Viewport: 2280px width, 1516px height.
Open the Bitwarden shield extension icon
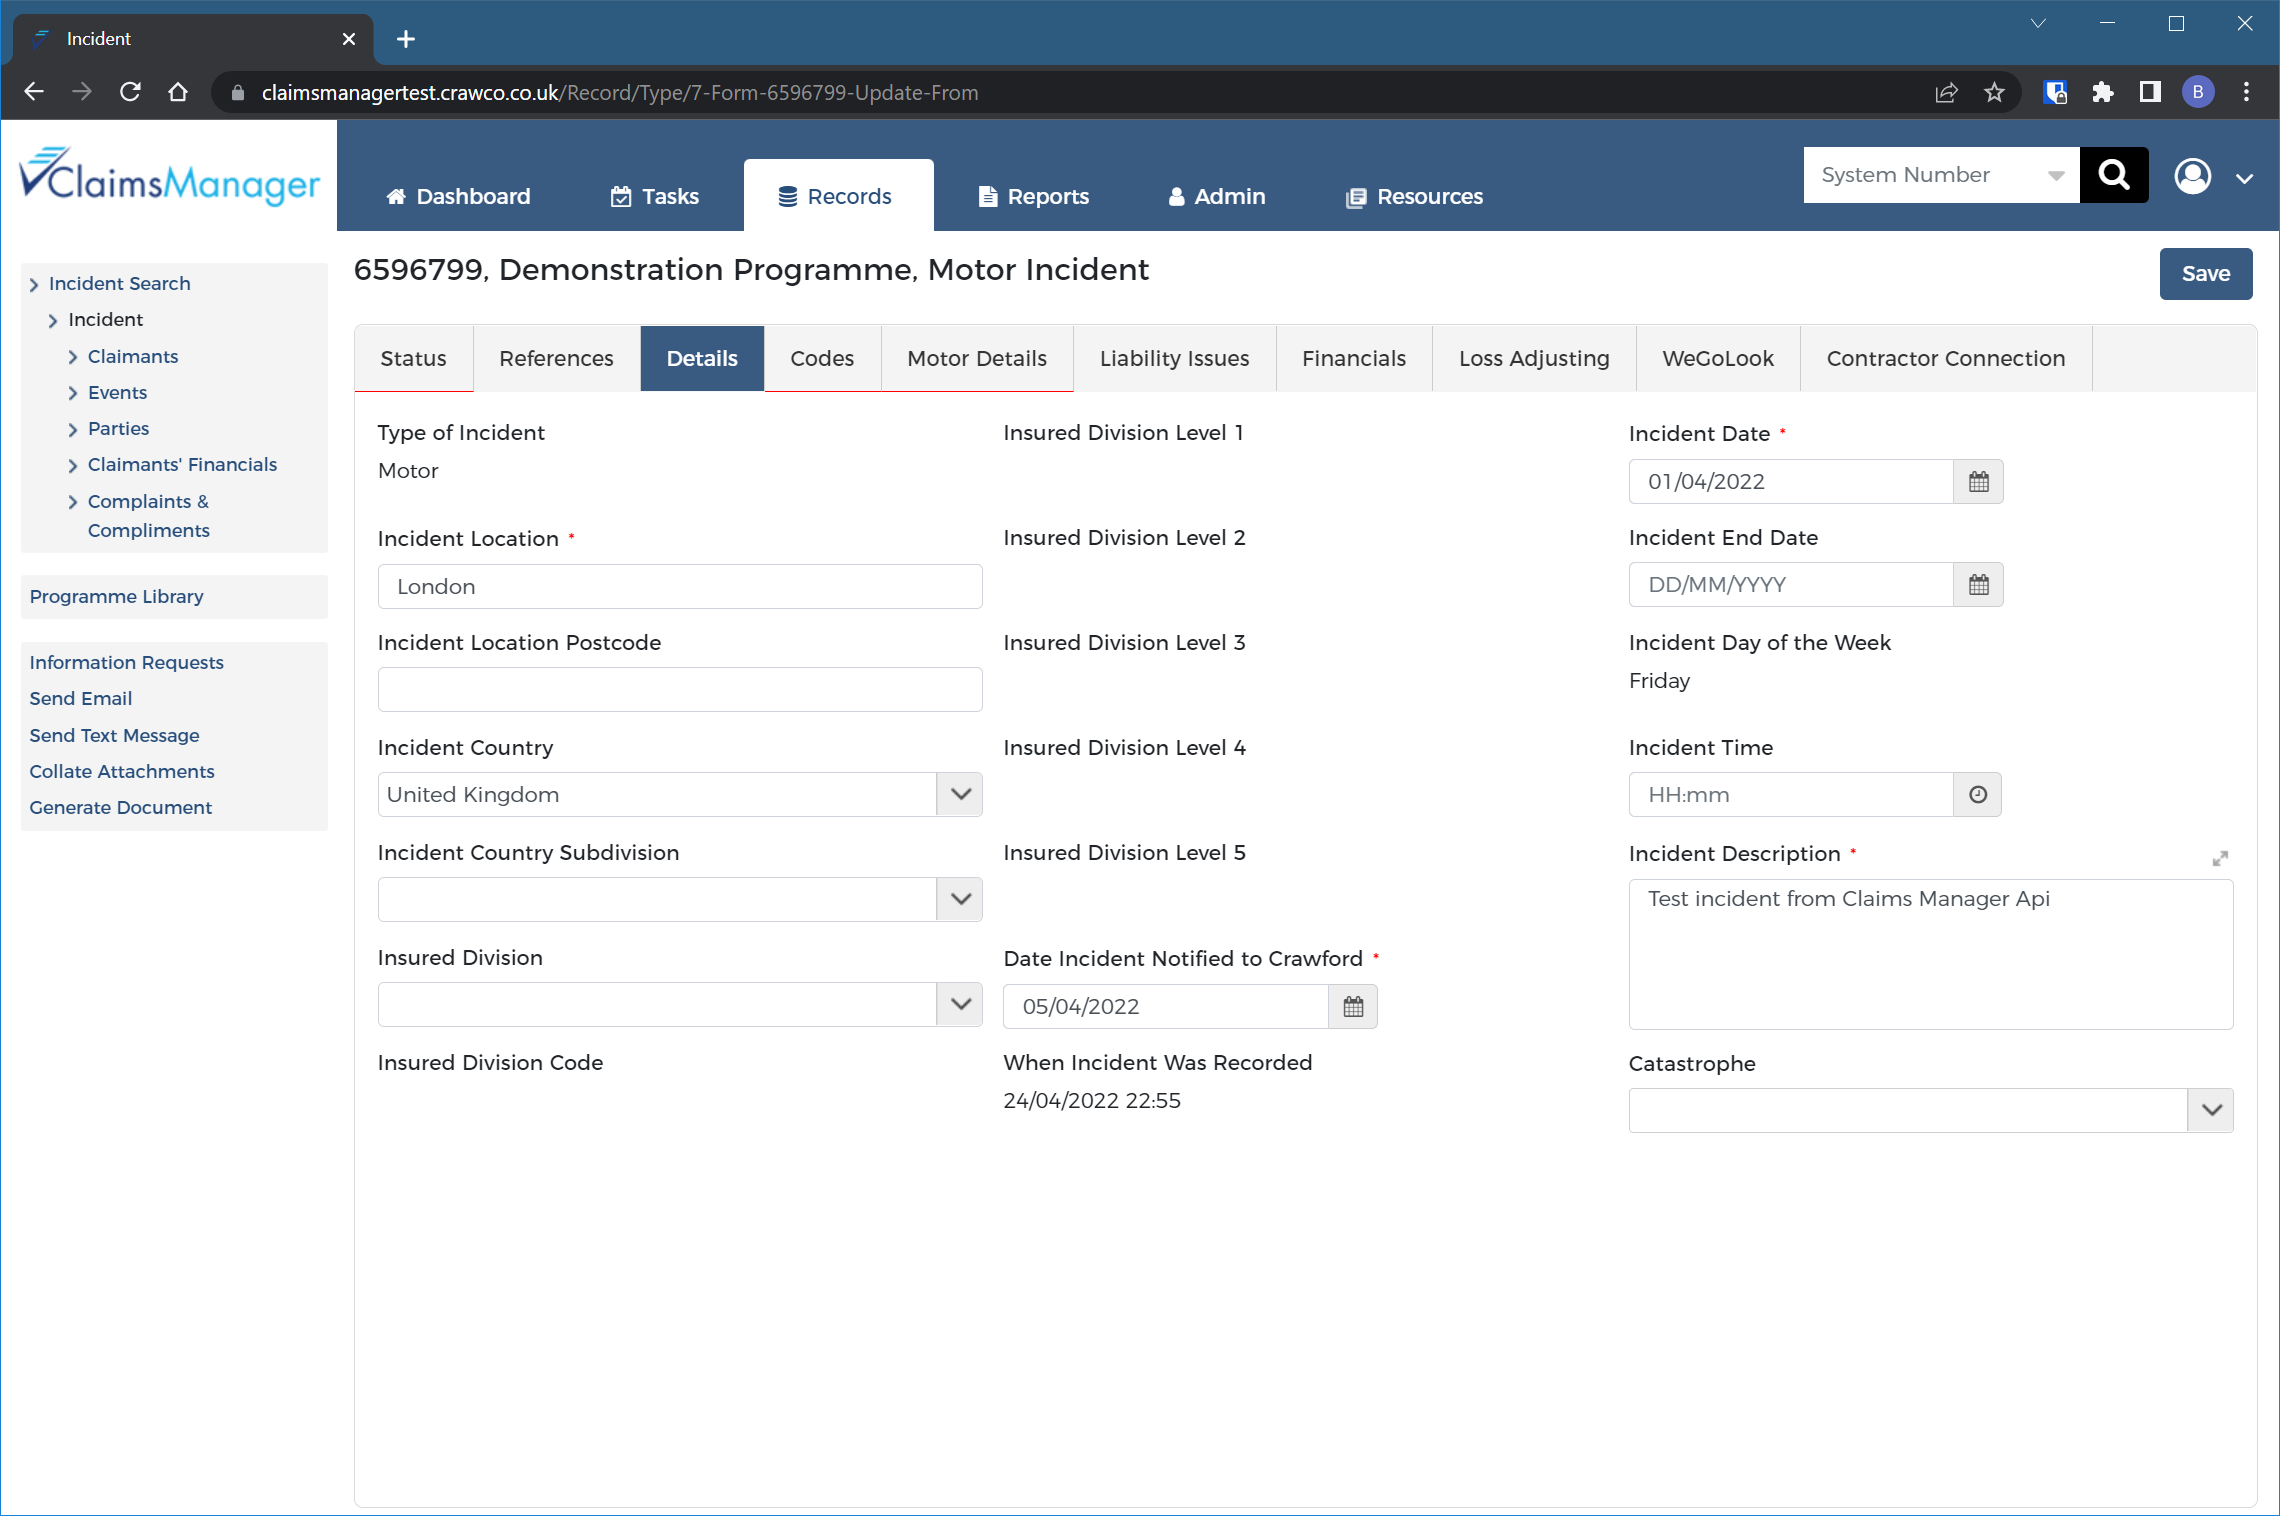coord(2055,92)
